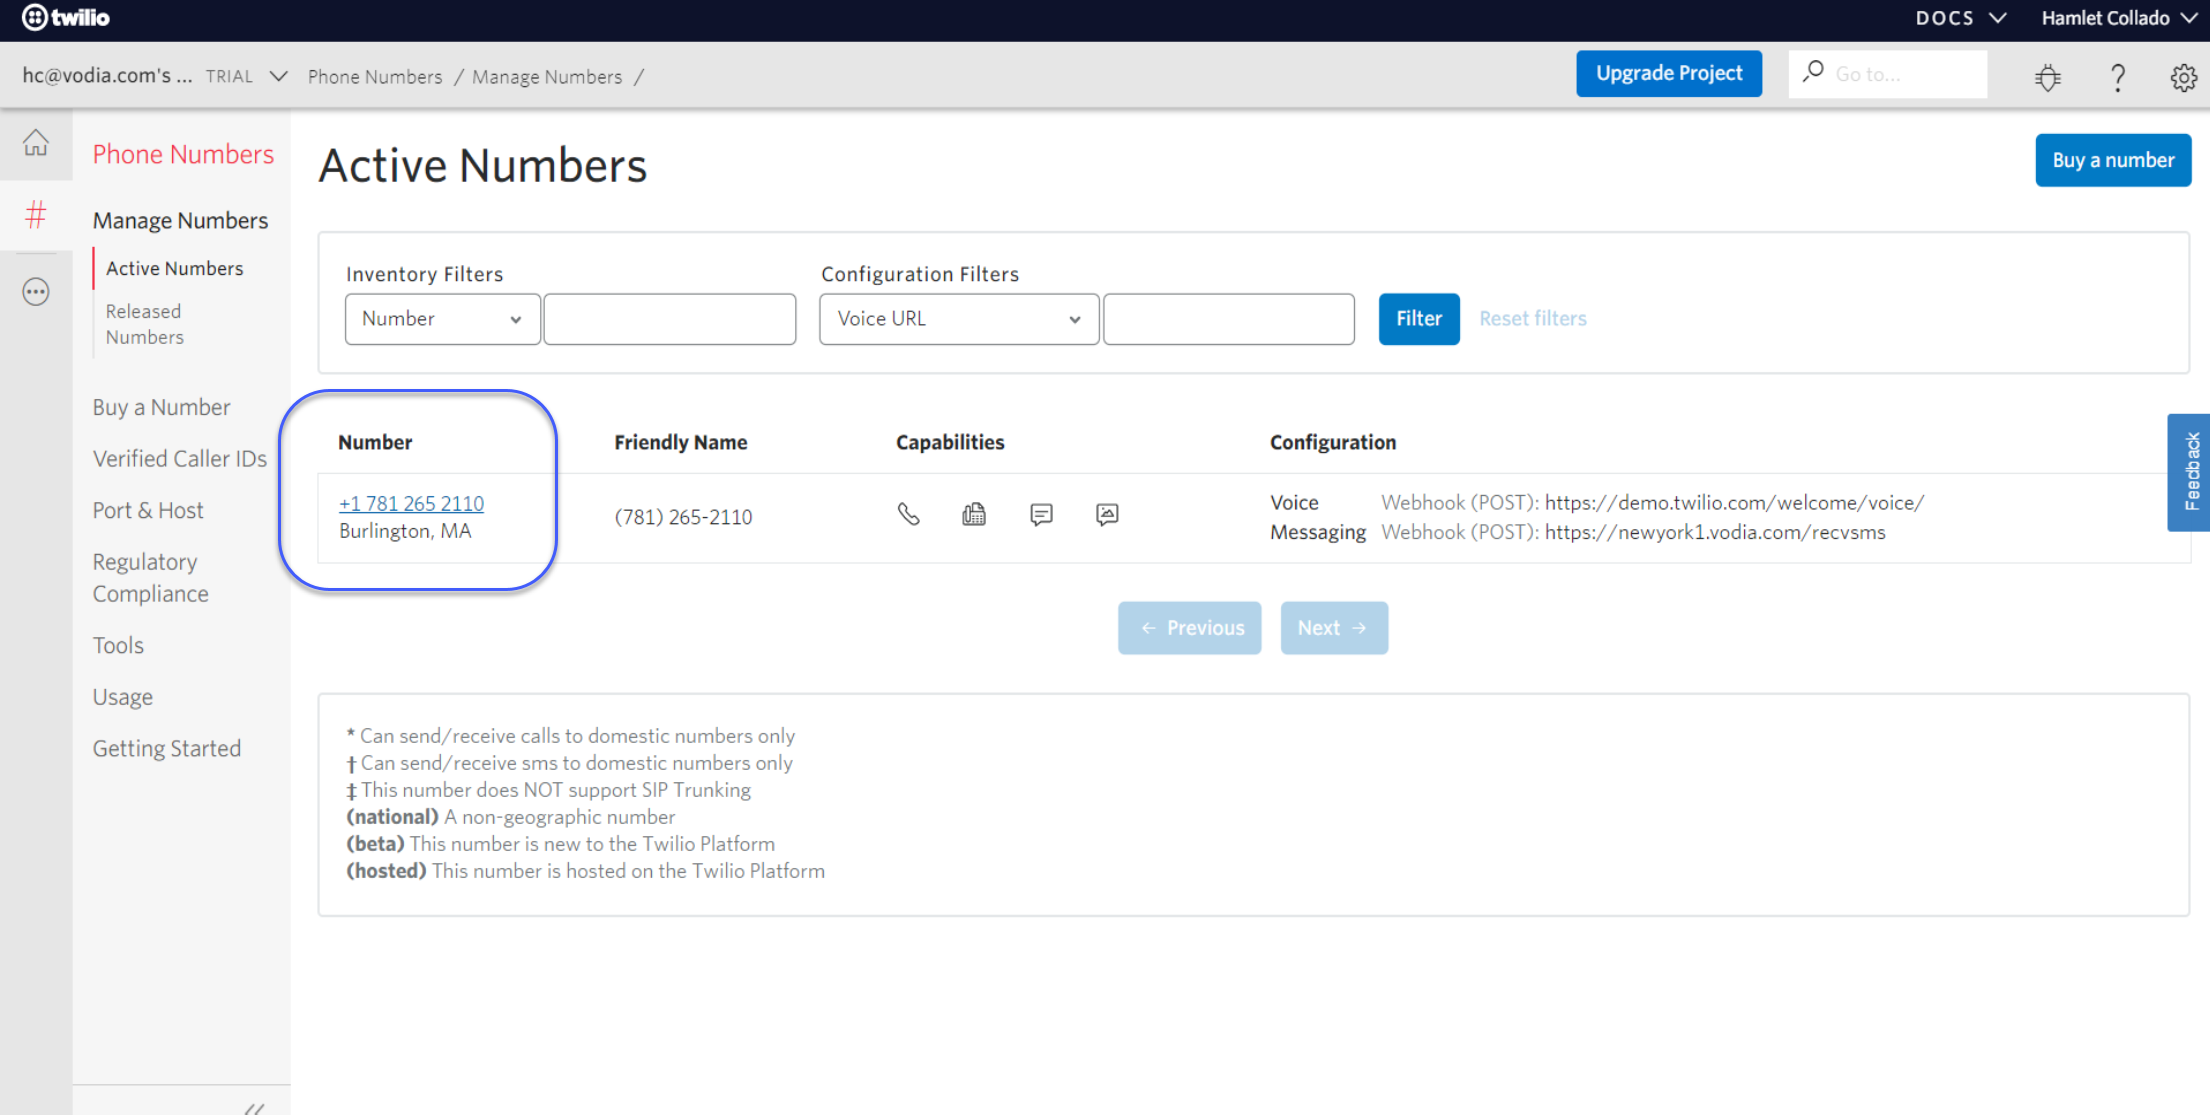This screenshot has width=2210, height=1115.
Task: Click the Phone Numbers sidebar heading
Action: [183, 154]
